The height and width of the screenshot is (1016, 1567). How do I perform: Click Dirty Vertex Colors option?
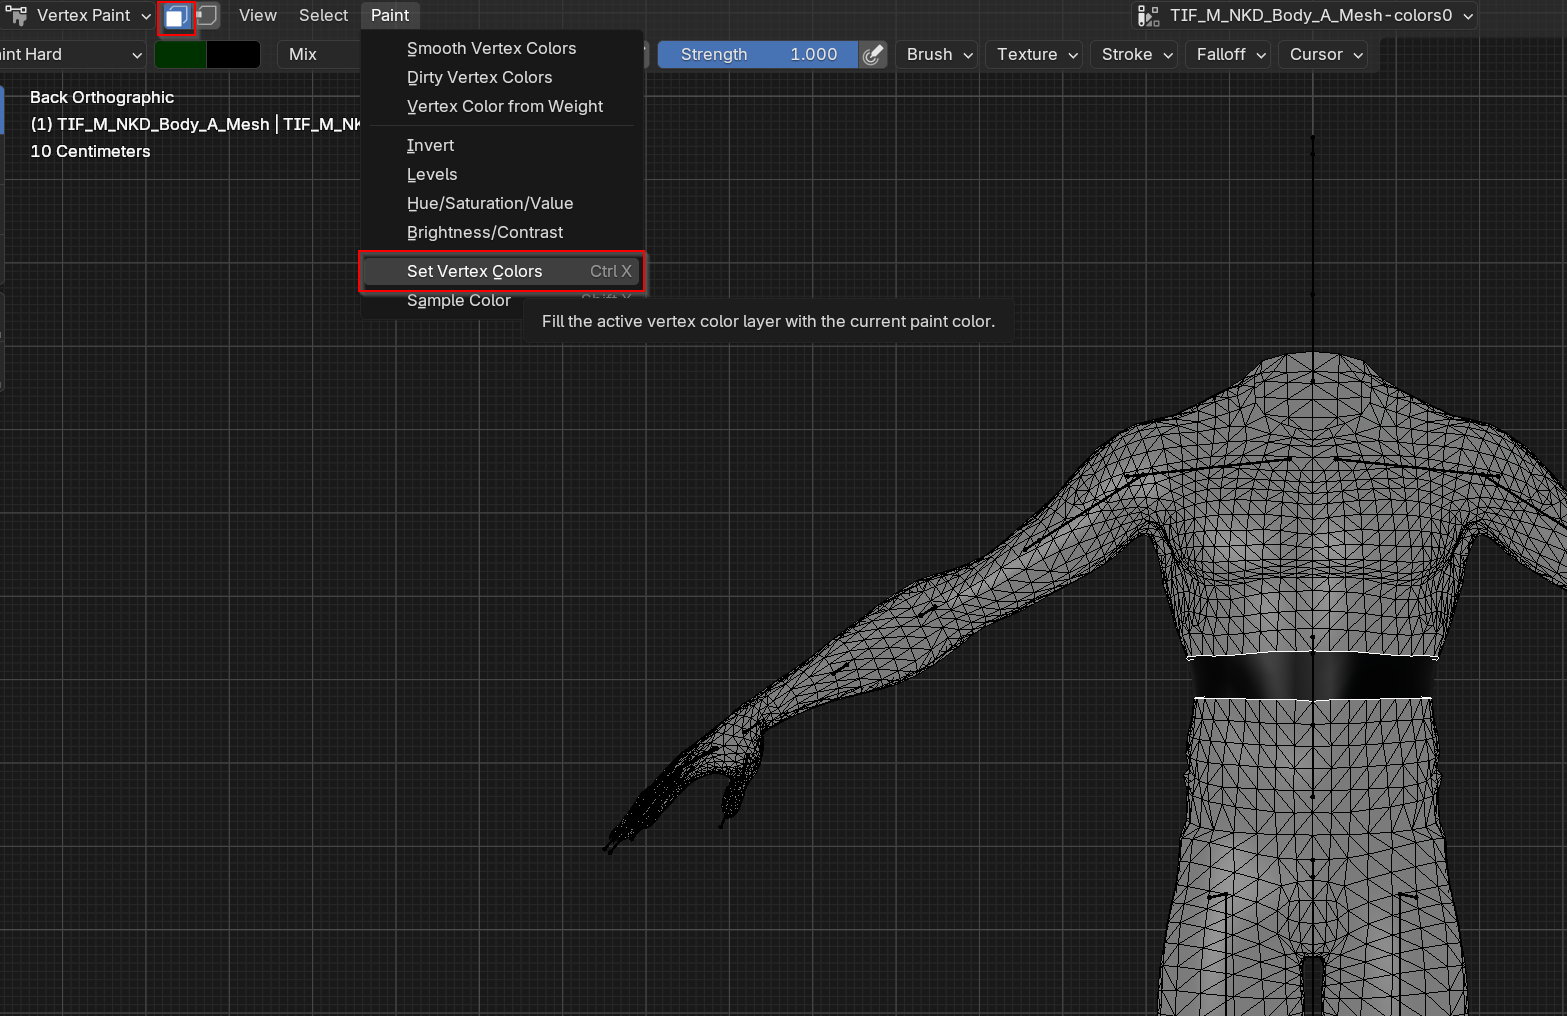(x=479, y=78)
